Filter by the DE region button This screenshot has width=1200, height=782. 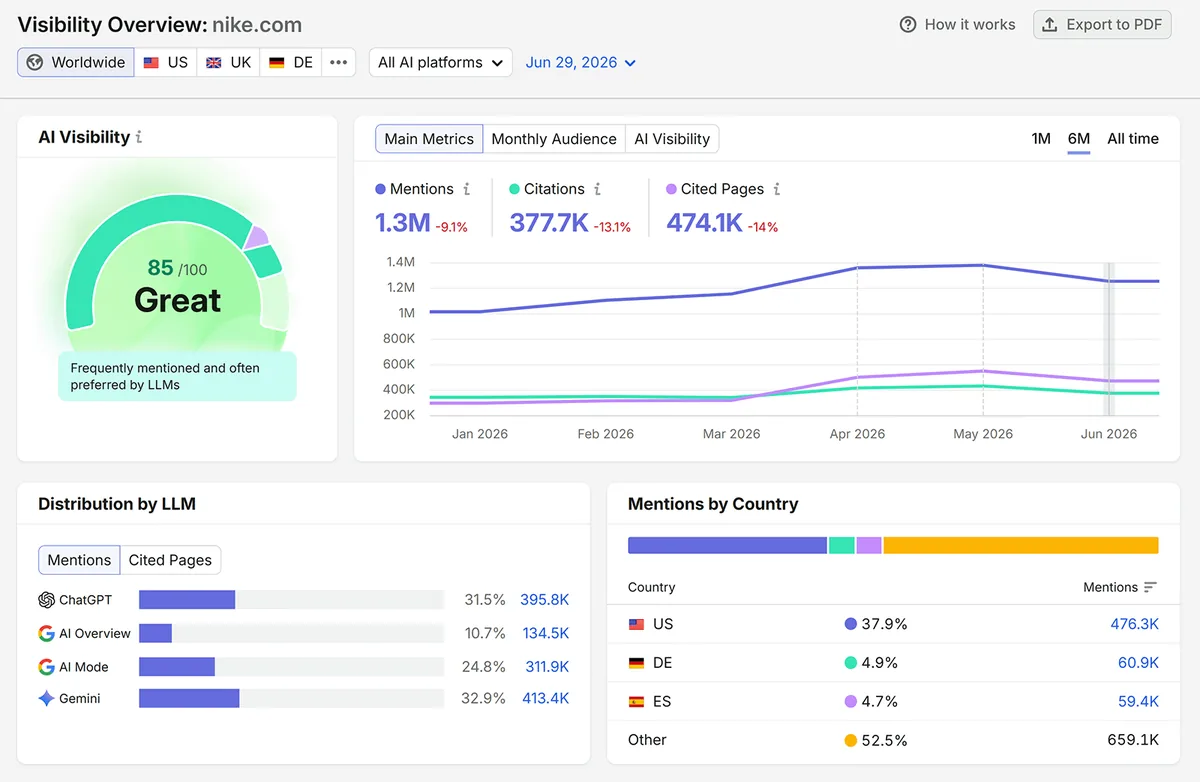[x=291, y=62]
